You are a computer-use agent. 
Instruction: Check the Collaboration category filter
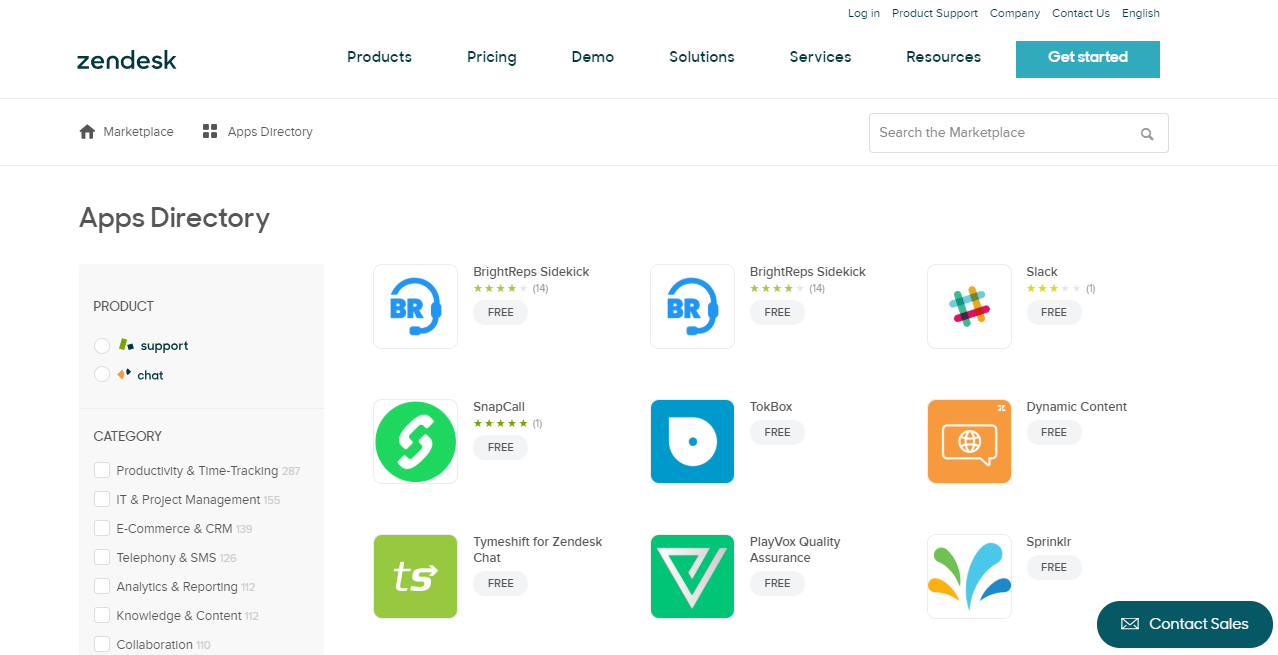102,644
